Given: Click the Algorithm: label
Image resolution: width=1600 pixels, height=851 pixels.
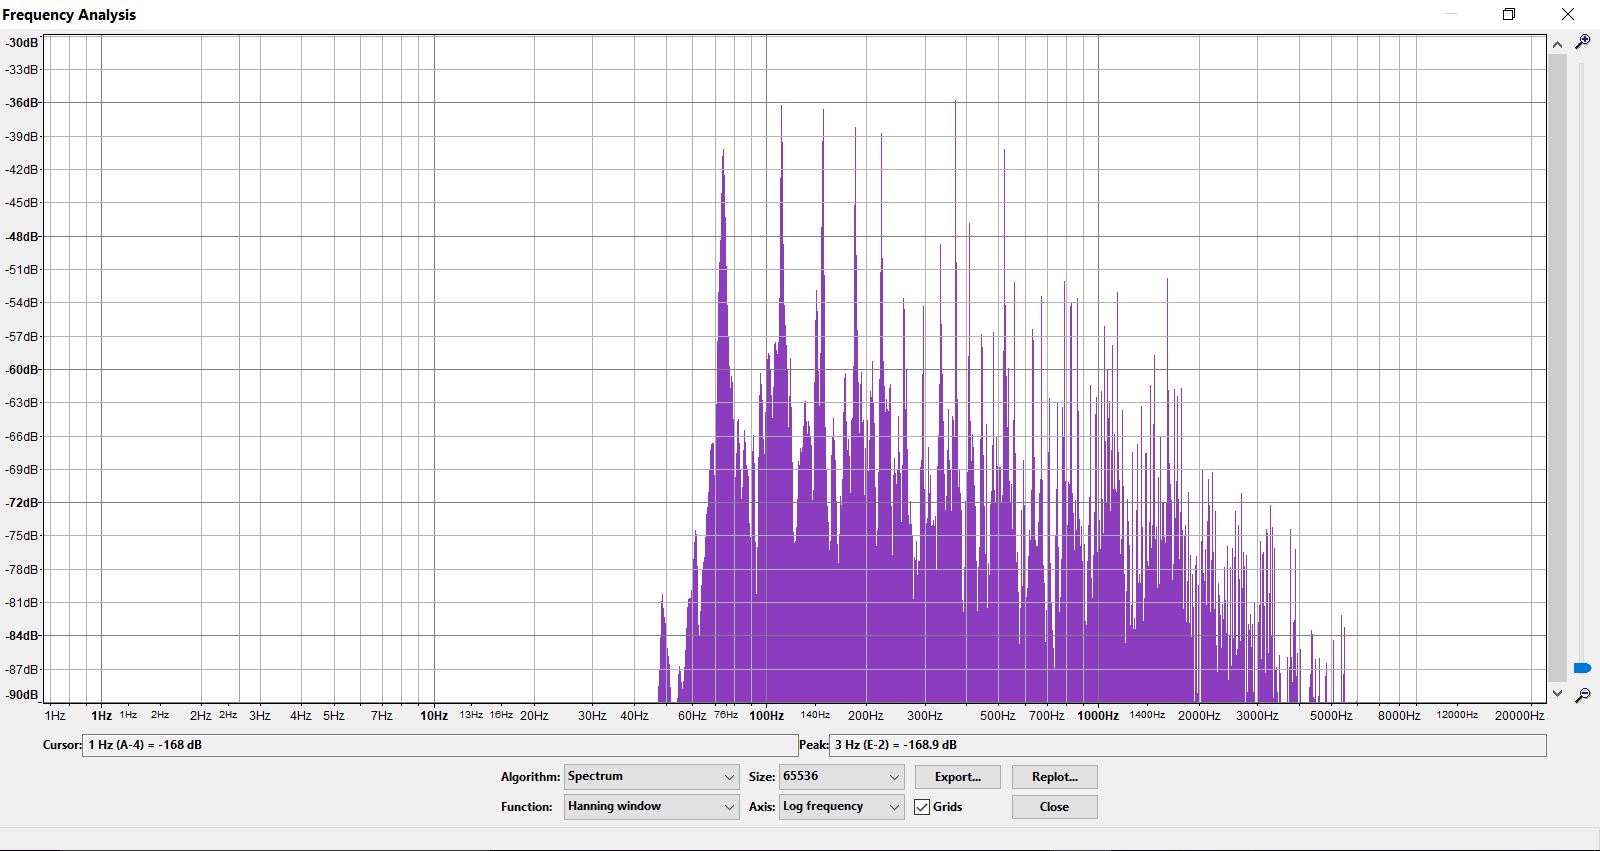Looking at the screenshot, I should tap(530, 777).
